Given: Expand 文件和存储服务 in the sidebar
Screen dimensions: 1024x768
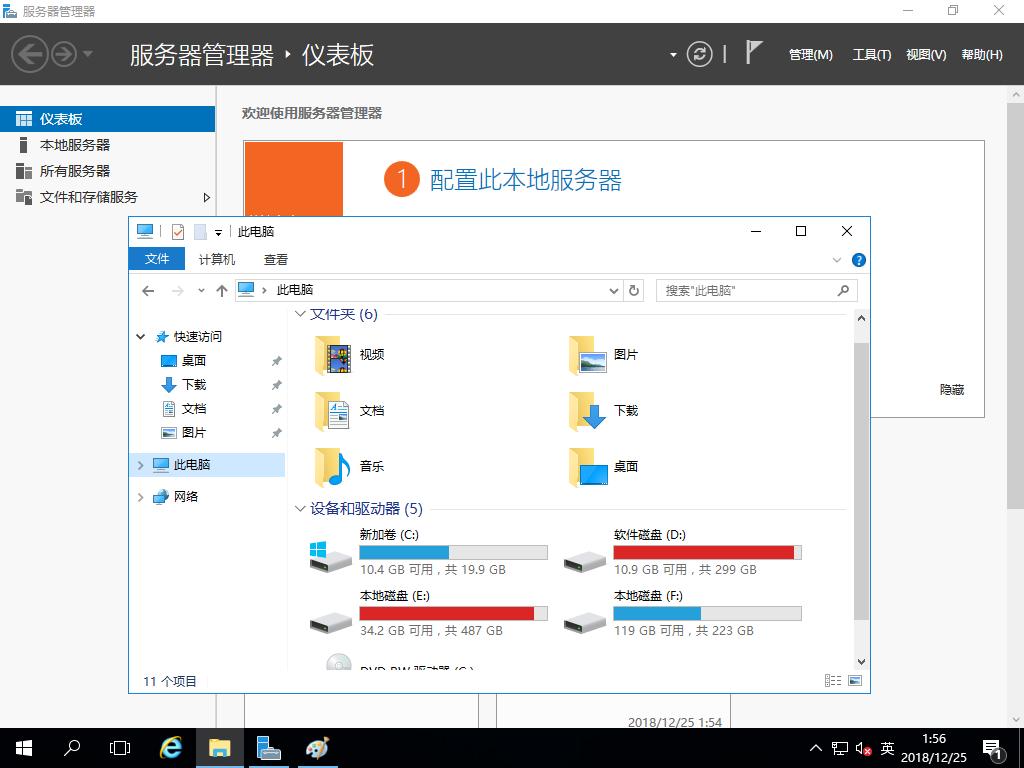Looking at the screenshot, I should [207, 197].
